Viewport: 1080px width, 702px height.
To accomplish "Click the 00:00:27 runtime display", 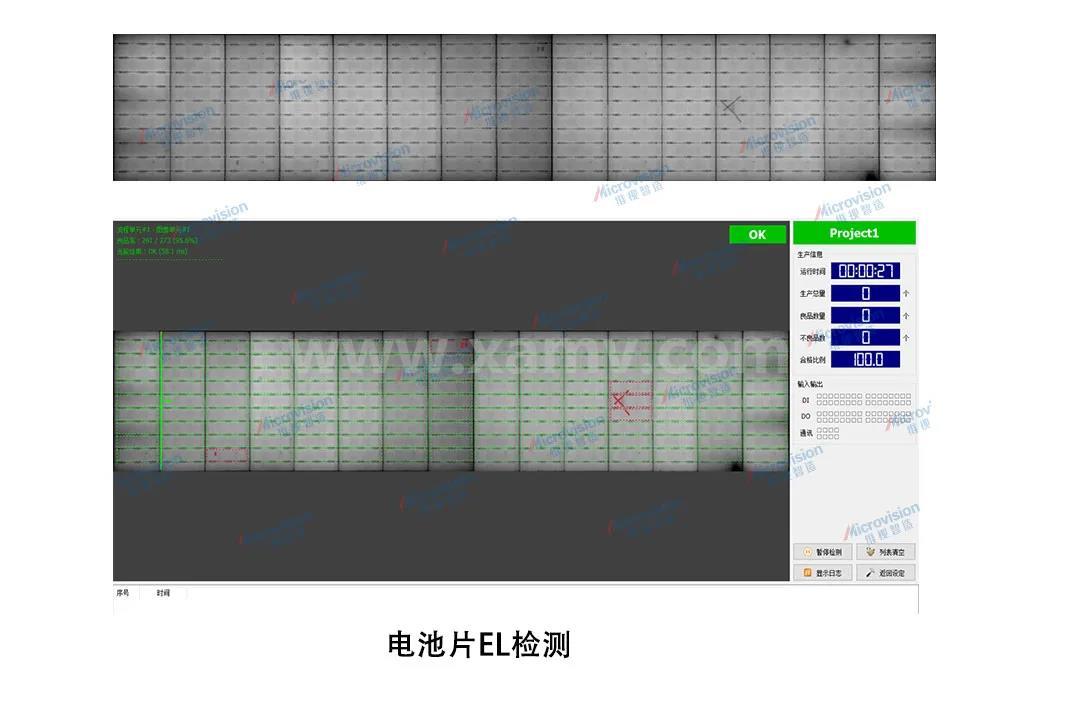I will (865, 271).
